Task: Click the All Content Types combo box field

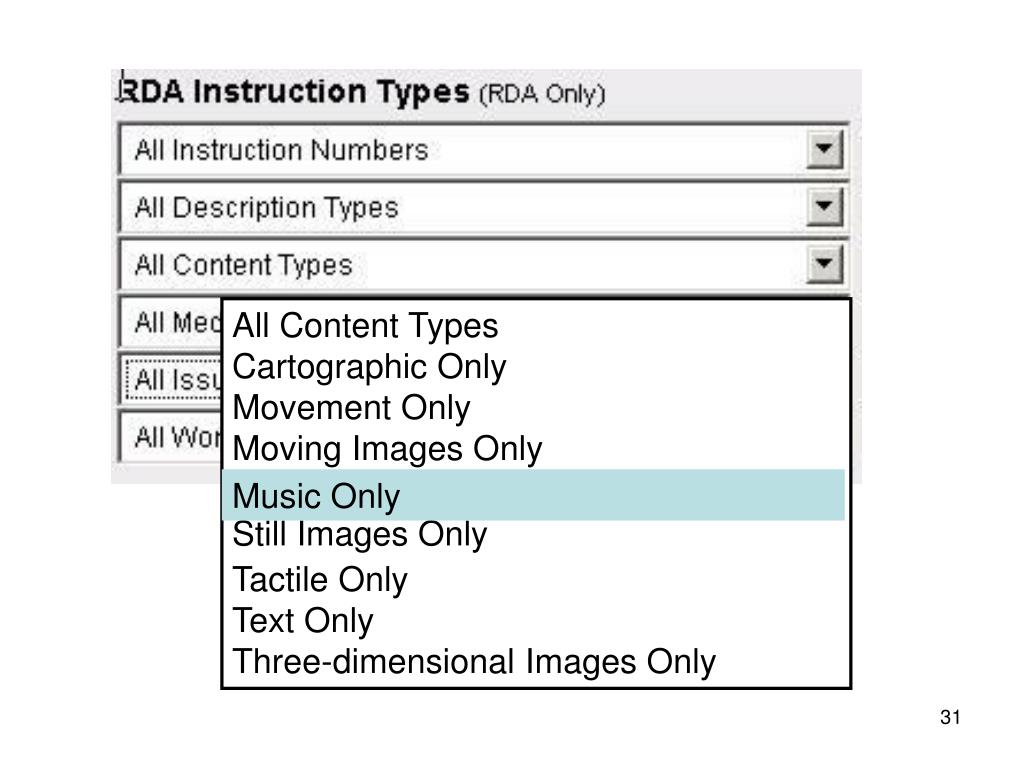Action: [484, 264]
